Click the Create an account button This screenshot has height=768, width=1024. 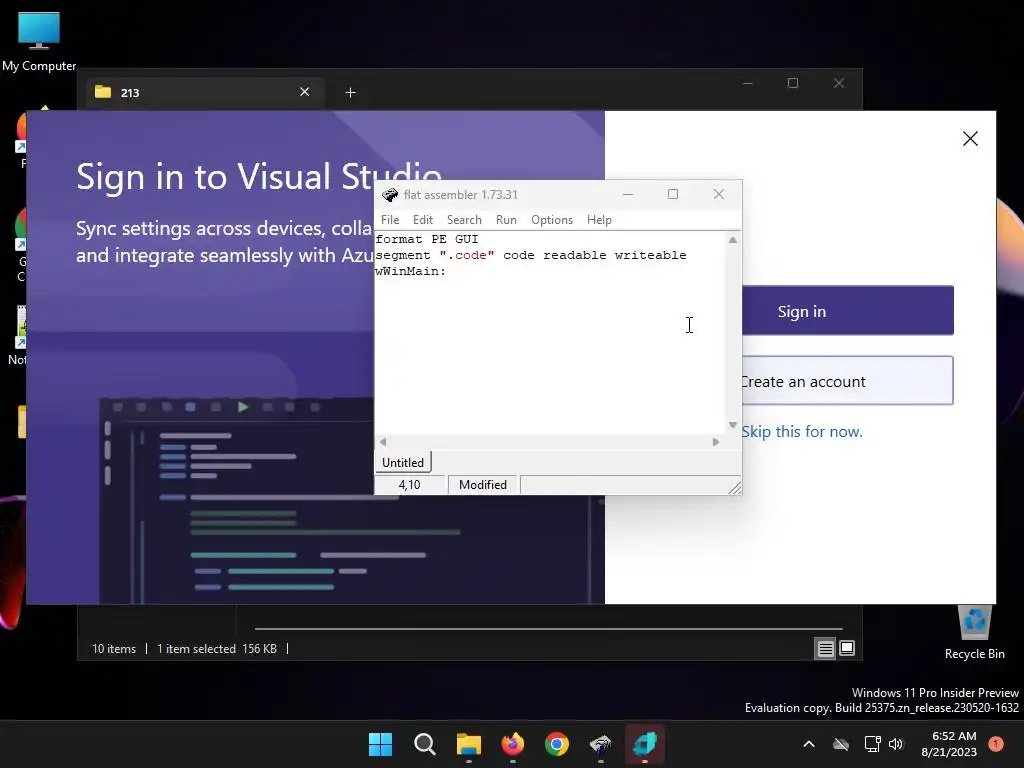pos(848,381)
